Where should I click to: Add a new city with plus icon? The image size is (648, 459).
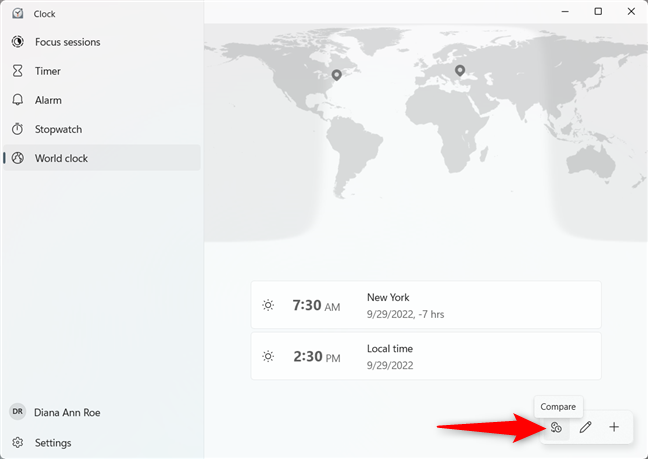(x=614, y=427)
